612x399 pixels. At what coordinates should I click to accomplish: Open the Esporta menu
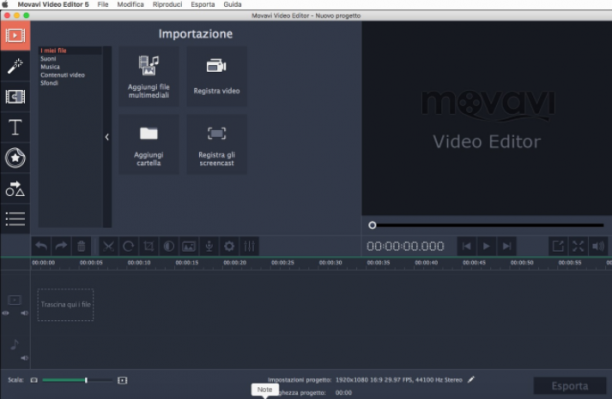point(203,4)
